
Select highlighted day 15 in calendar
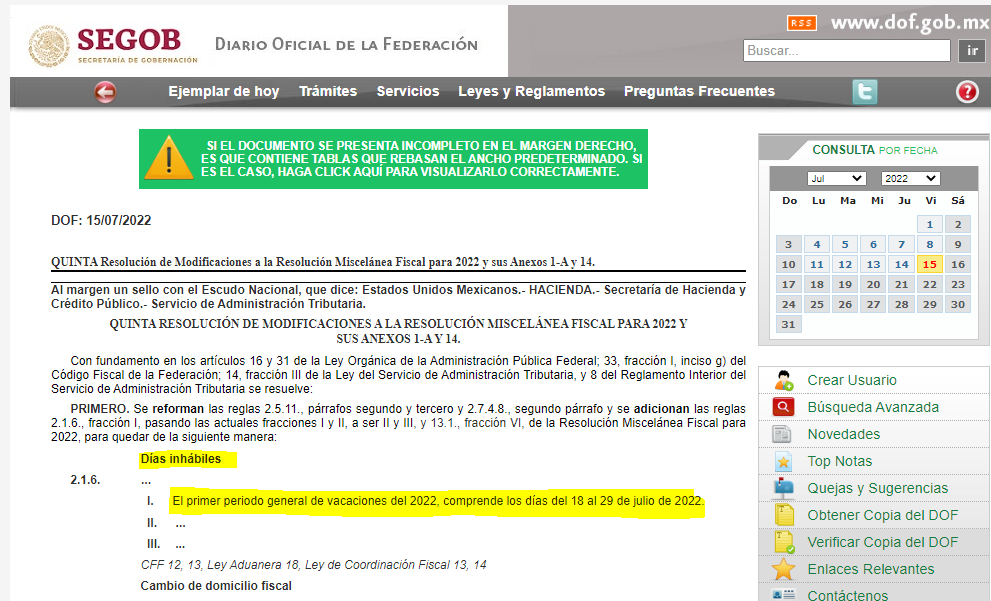click(x=930, y=264)
